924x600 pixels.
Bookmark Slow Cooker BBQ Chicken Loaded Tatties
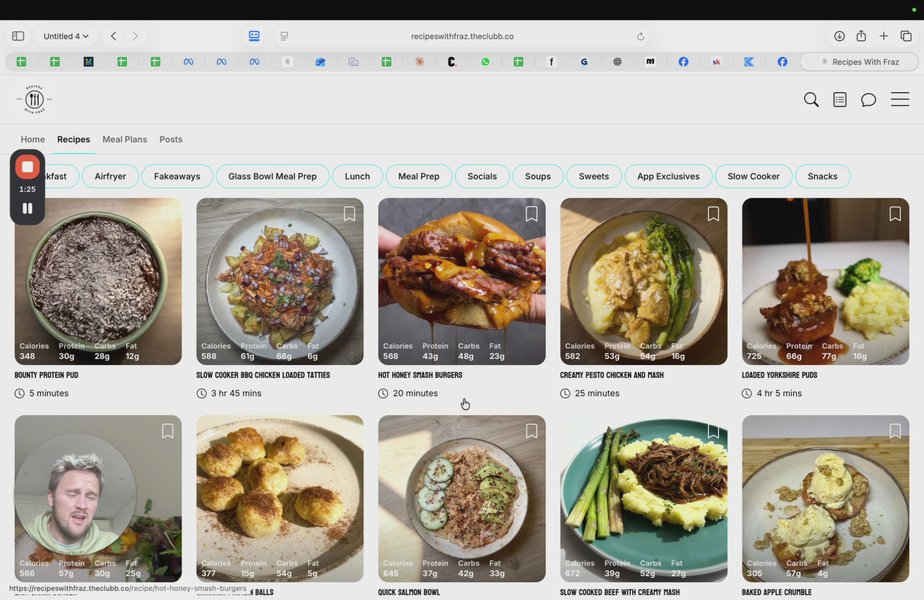[x=349, y=214]
